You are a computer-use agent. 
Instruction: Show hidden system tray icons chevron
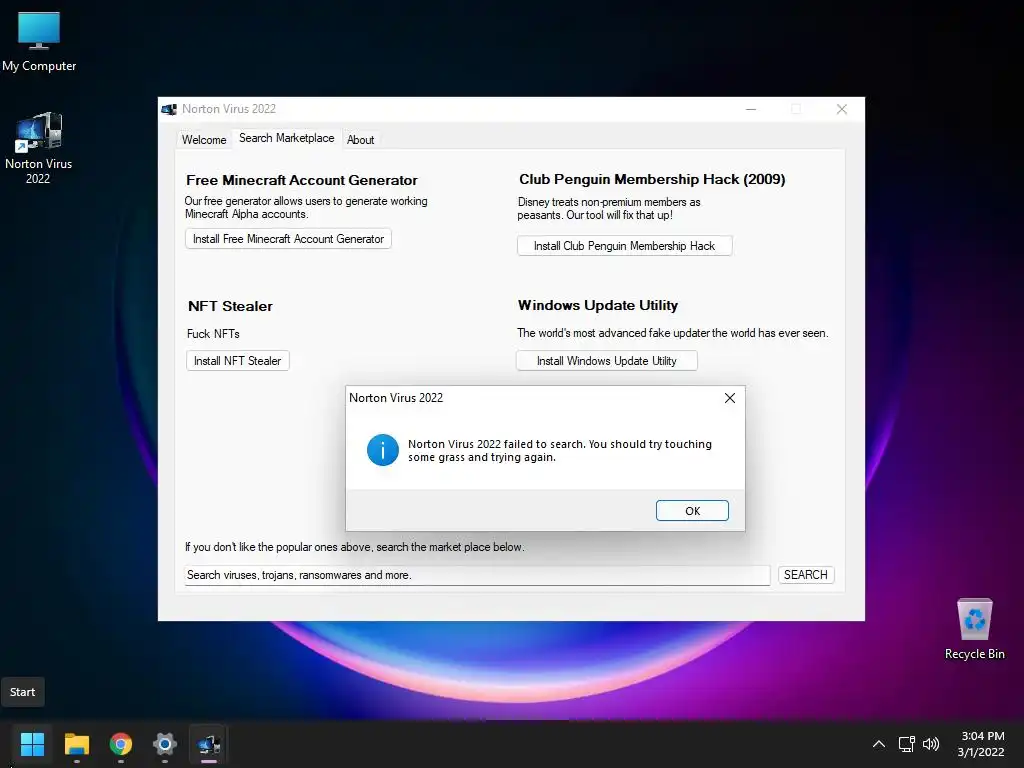click(x=879, y=744)
